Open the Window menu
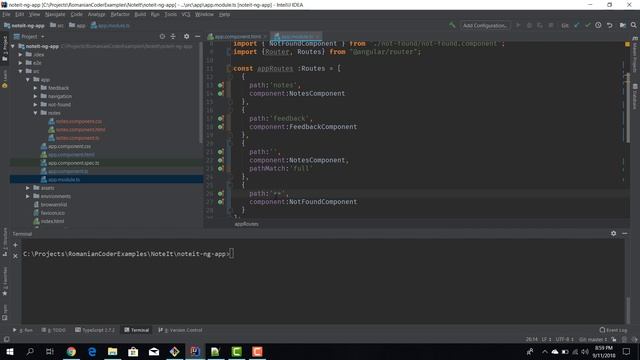The width and height of the screenshot is (640, 360). [x=204, y=14]
